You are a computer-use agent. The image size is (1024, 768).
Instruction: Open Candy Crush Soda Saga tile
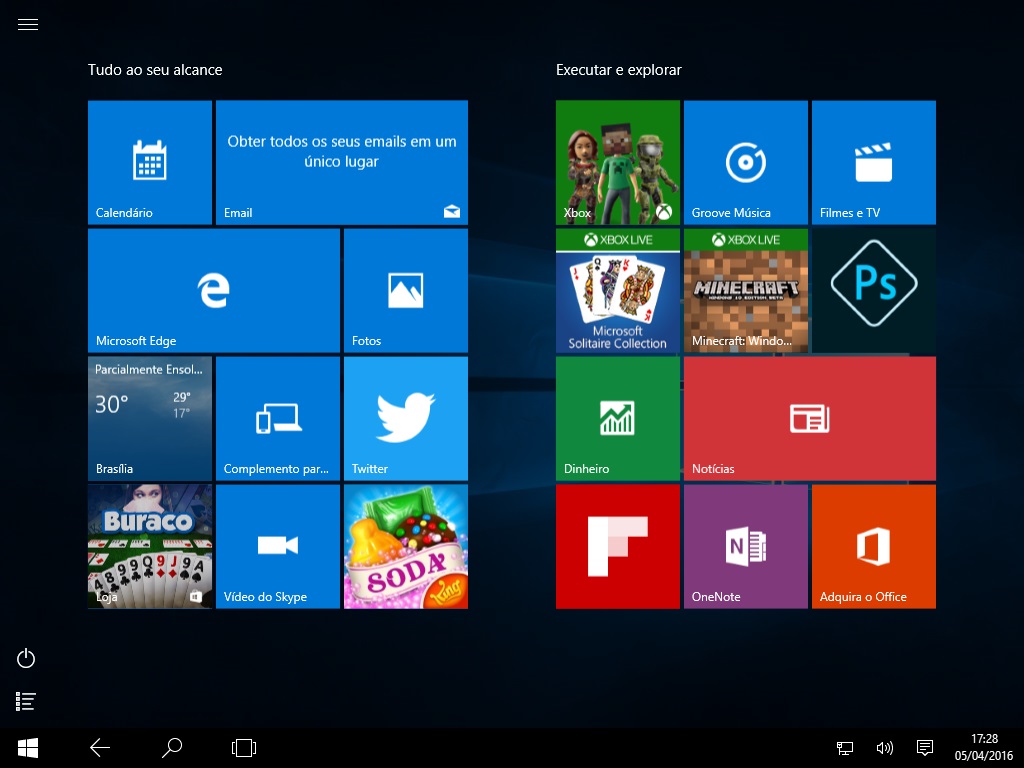(x=405, y=546)
